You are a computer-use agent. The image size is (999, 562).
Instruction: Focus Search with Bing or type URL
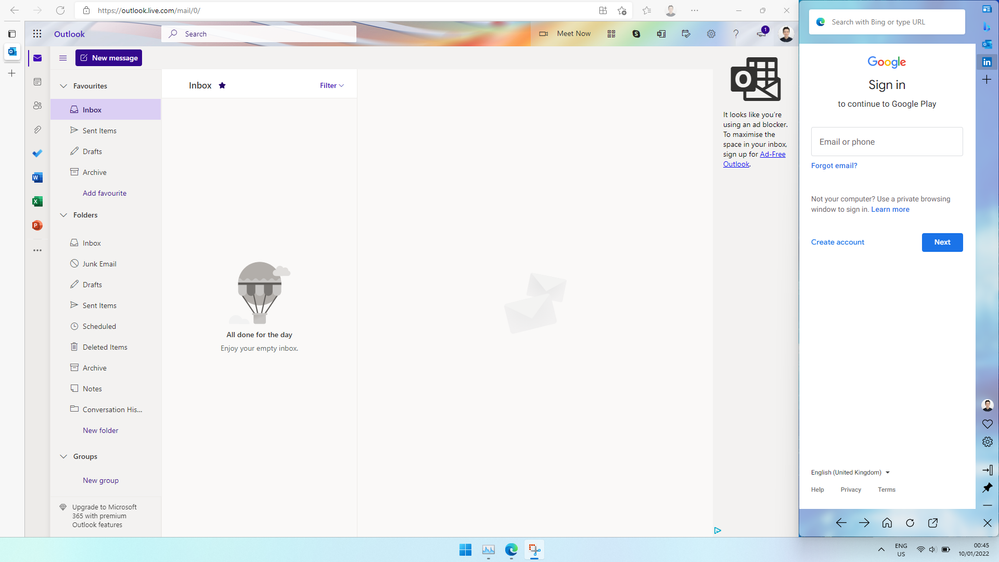(x=887, y=22)
